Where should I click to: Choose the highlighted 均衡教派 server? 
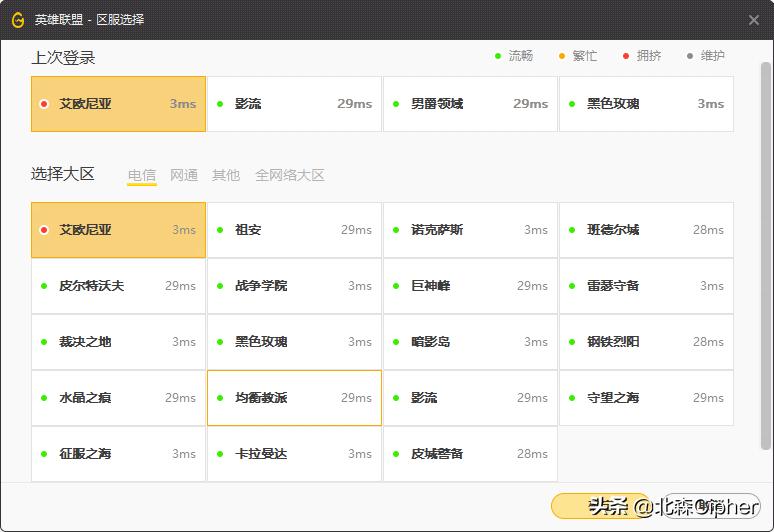point(294,398)
